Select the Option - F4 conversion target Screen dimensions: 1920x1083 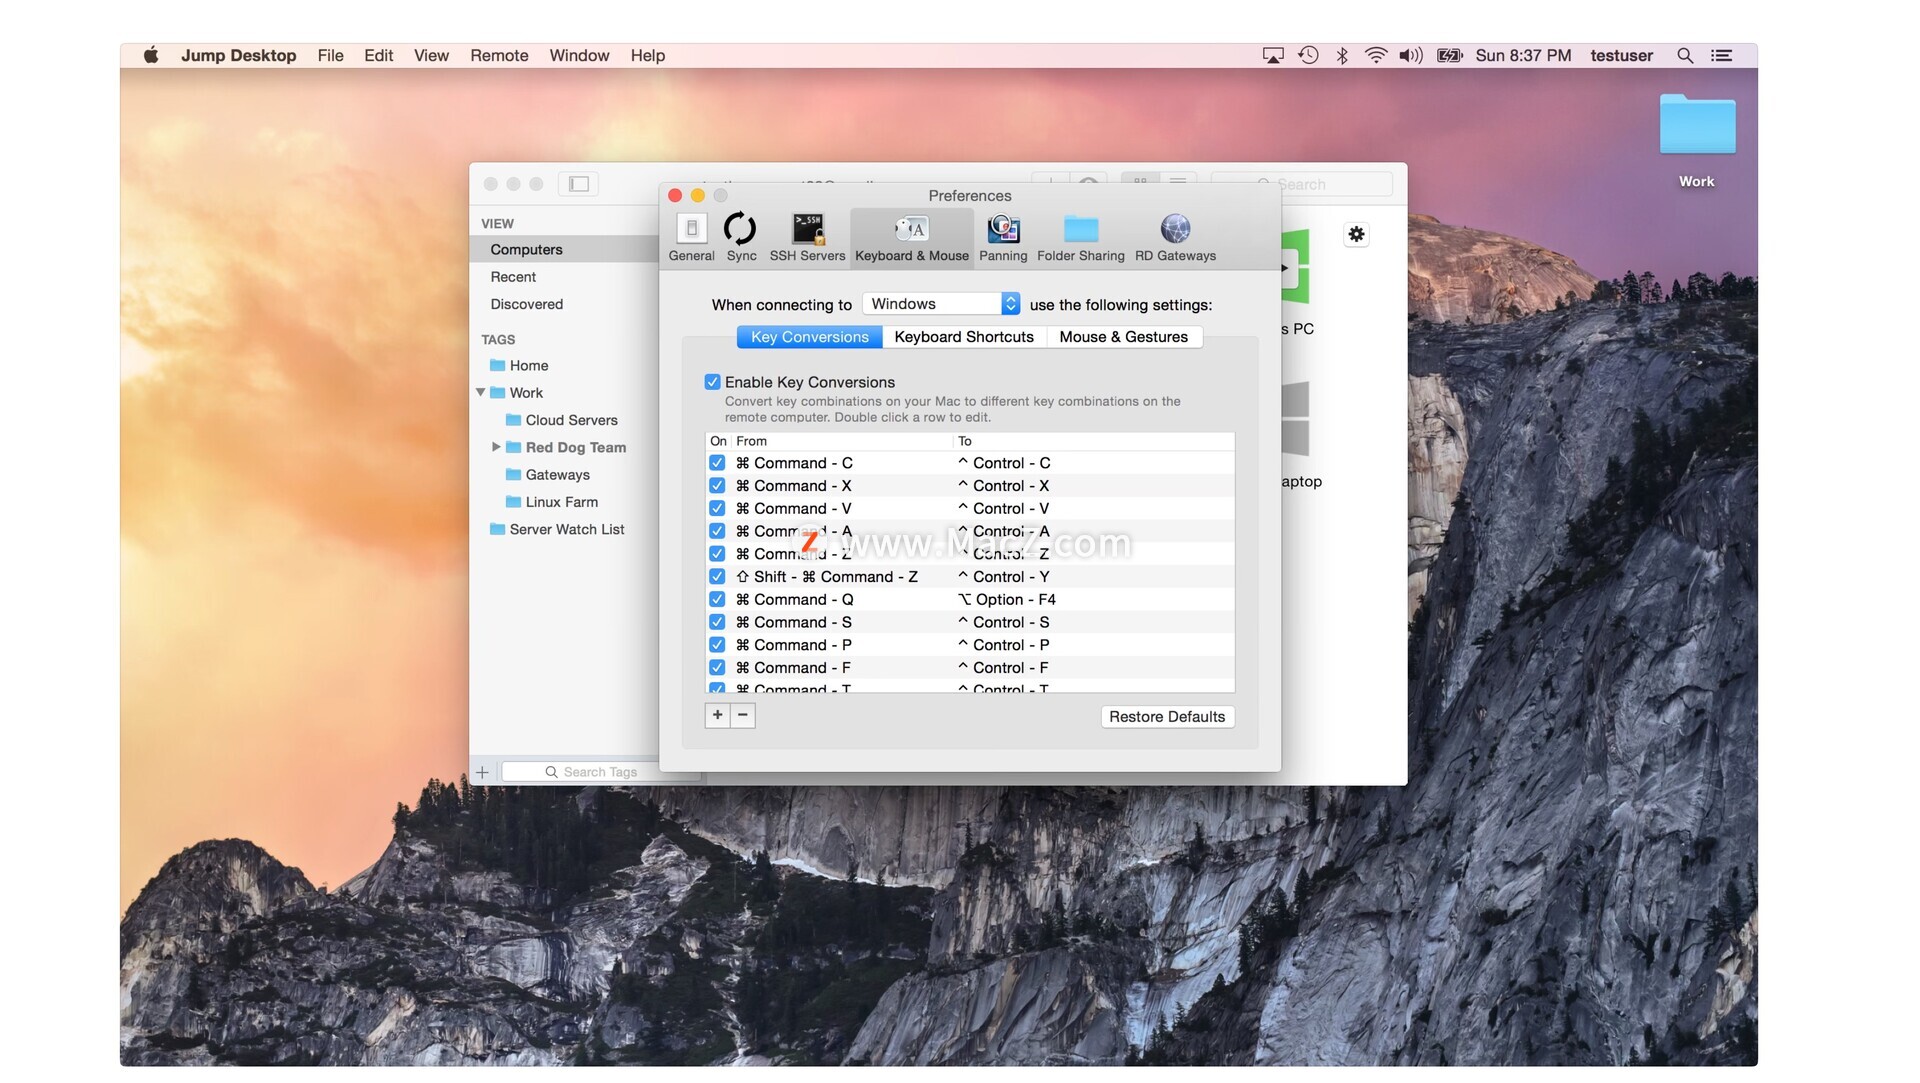pos(1006,599)
